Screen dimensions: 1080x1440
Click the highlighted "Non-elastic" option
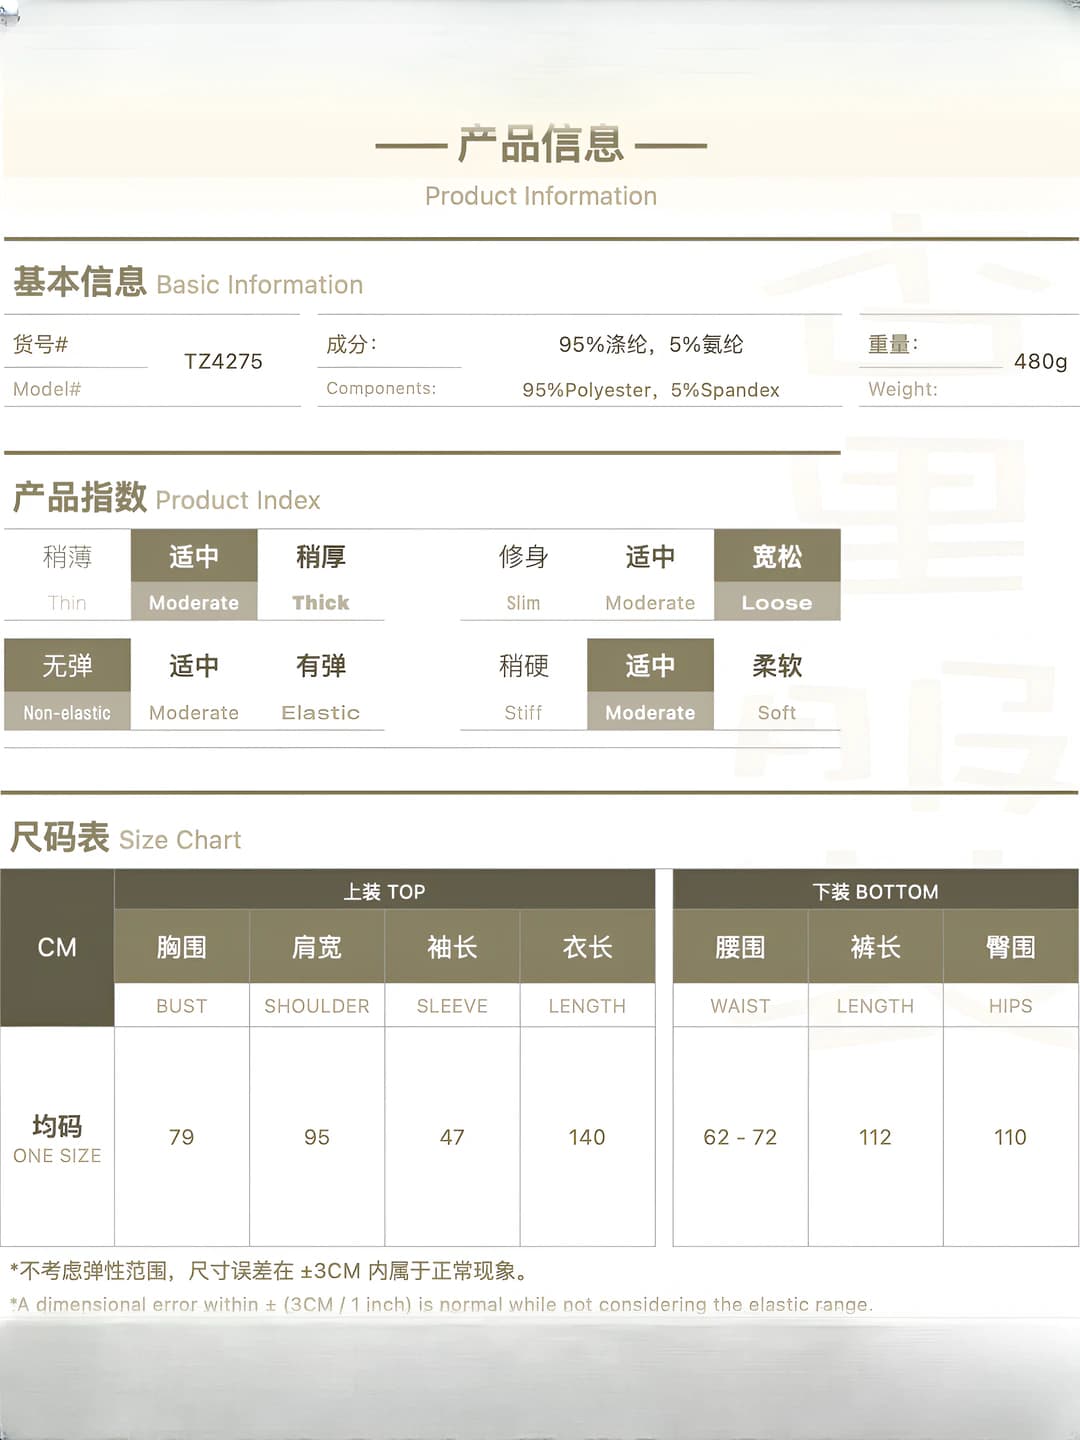point(67,713)
